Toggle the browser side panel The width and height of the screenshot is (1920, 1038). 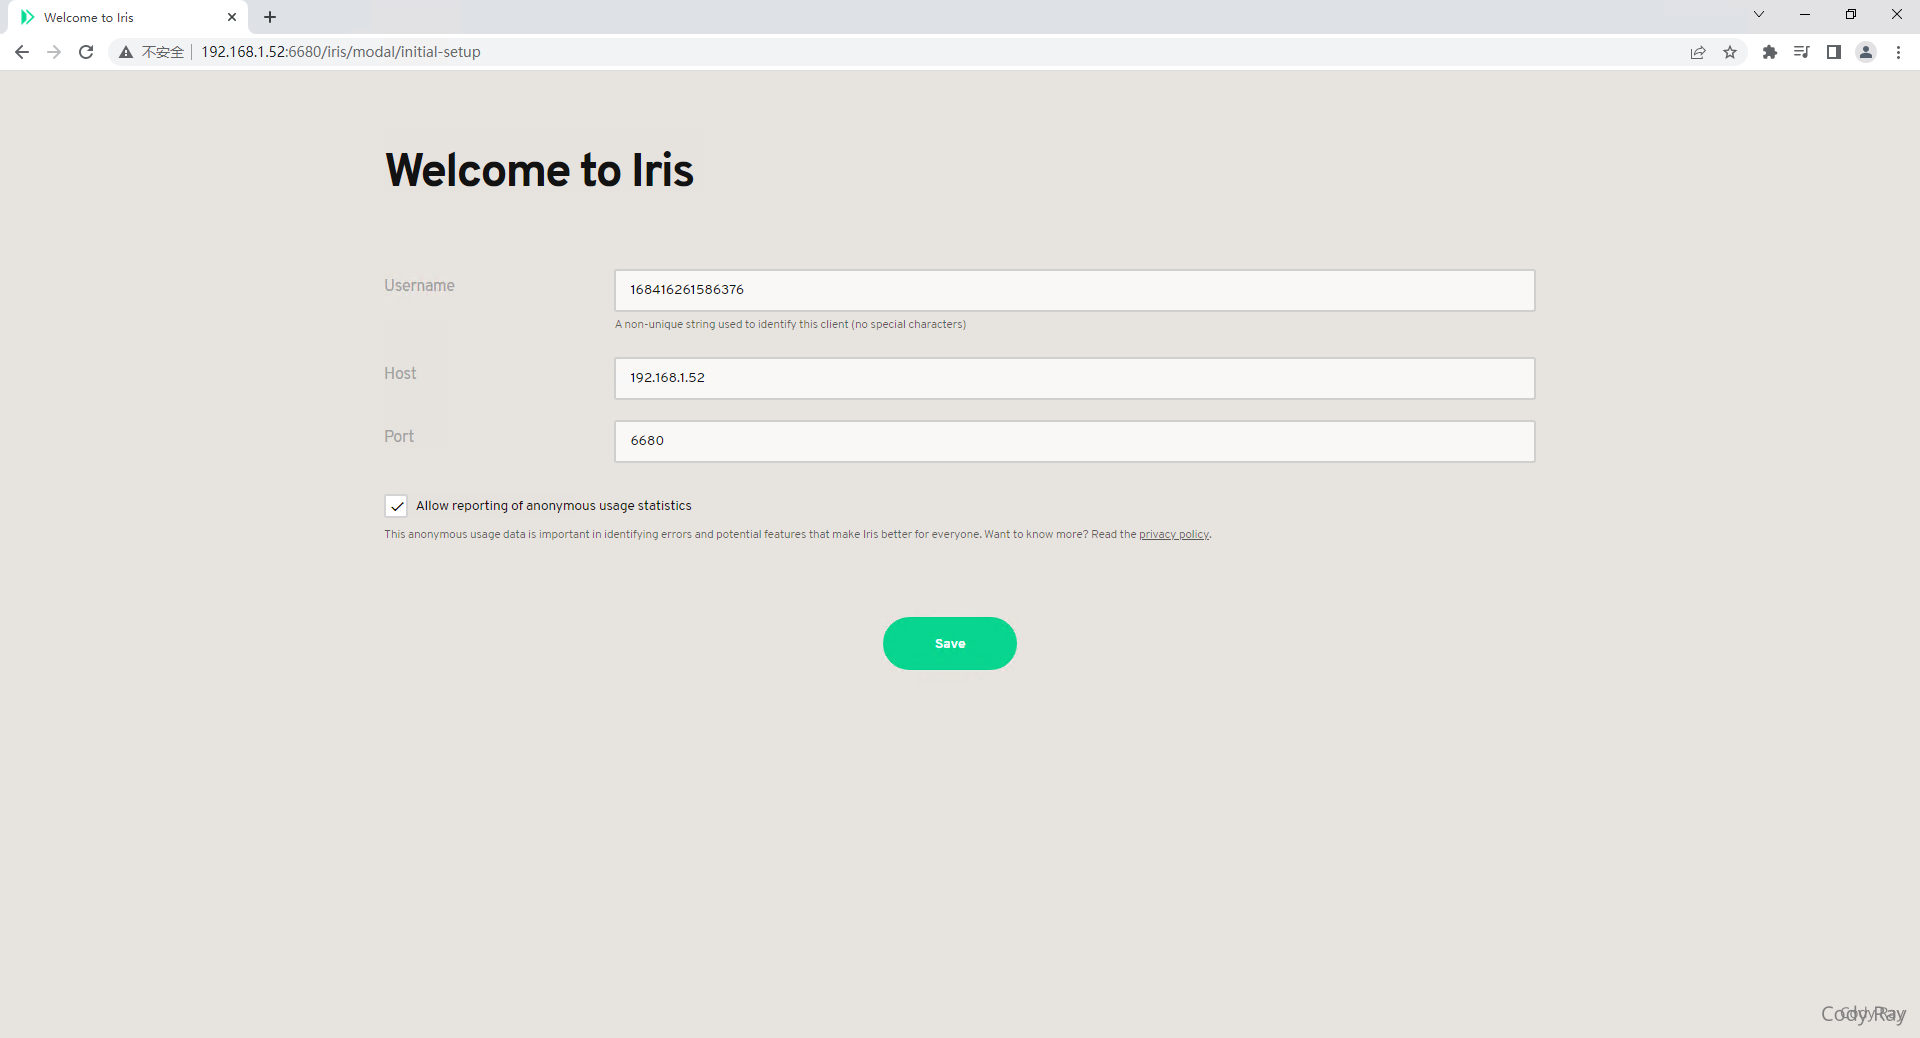click(1834, 52)
